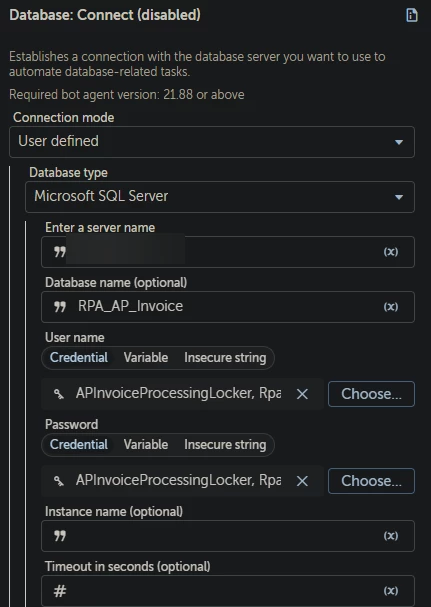Image resolution: width=431 pixels, height=607 pixels.
Task: Insert variable in Instance name field
Action: (391, 536)
